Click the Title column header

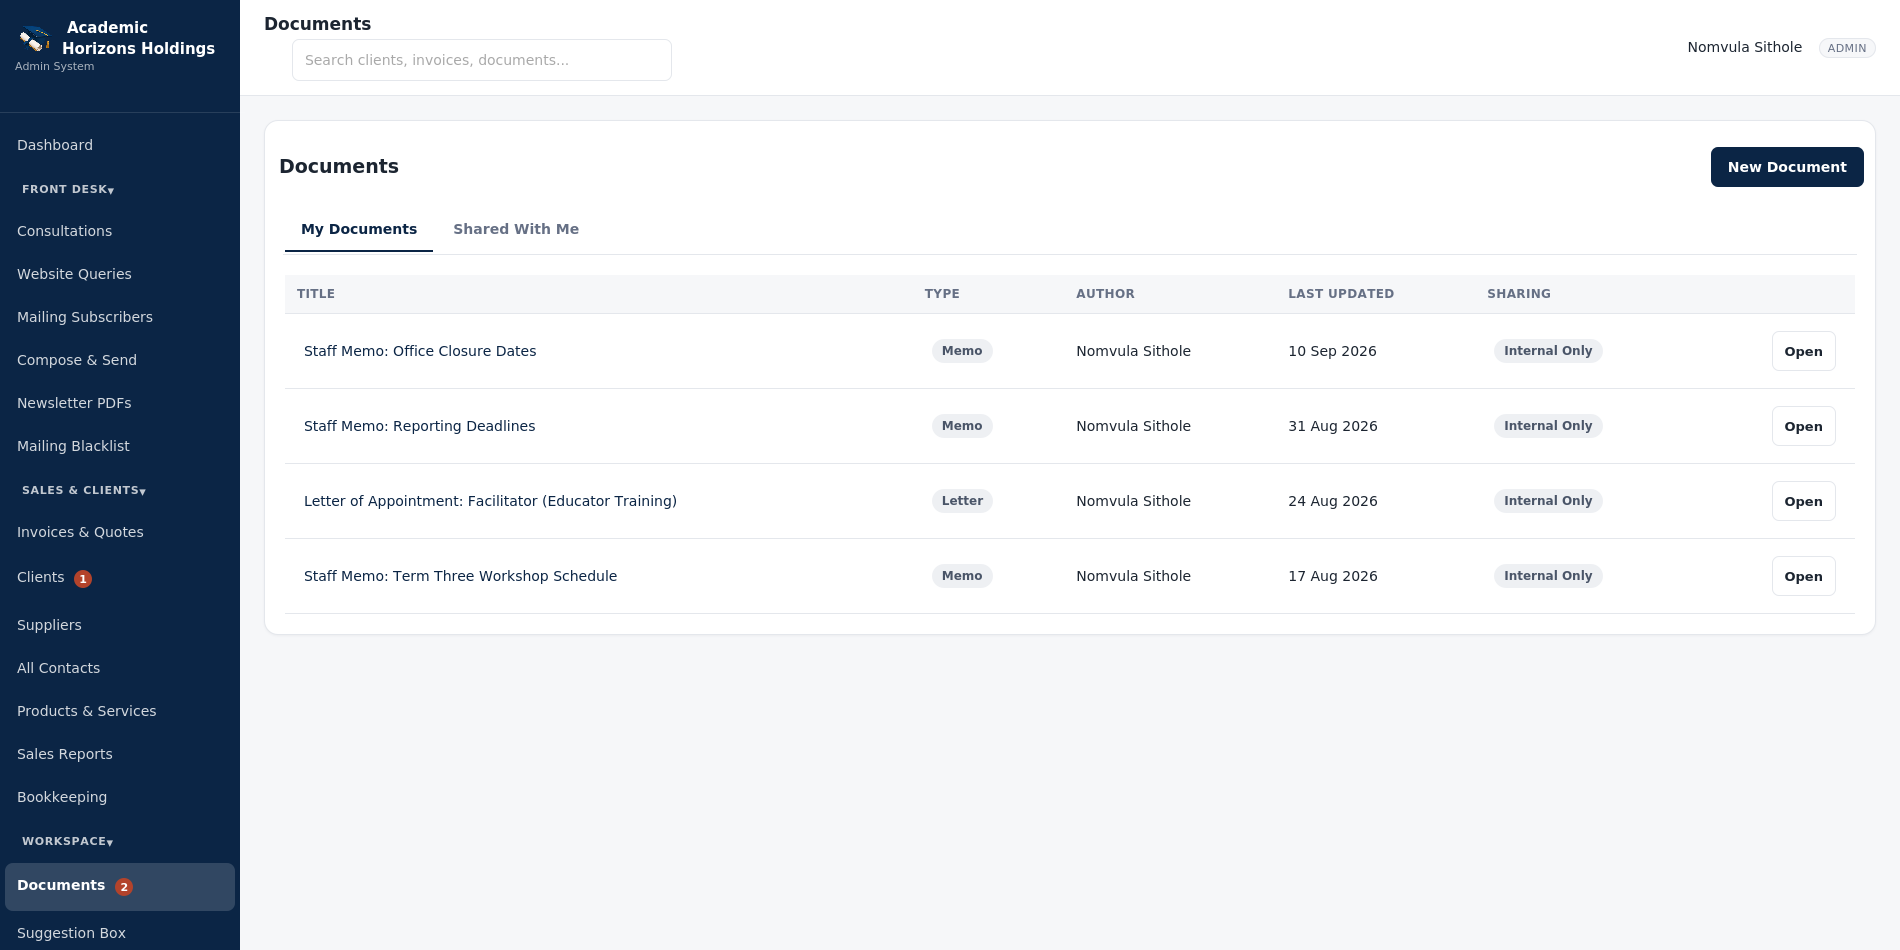[x=316, y=294]
